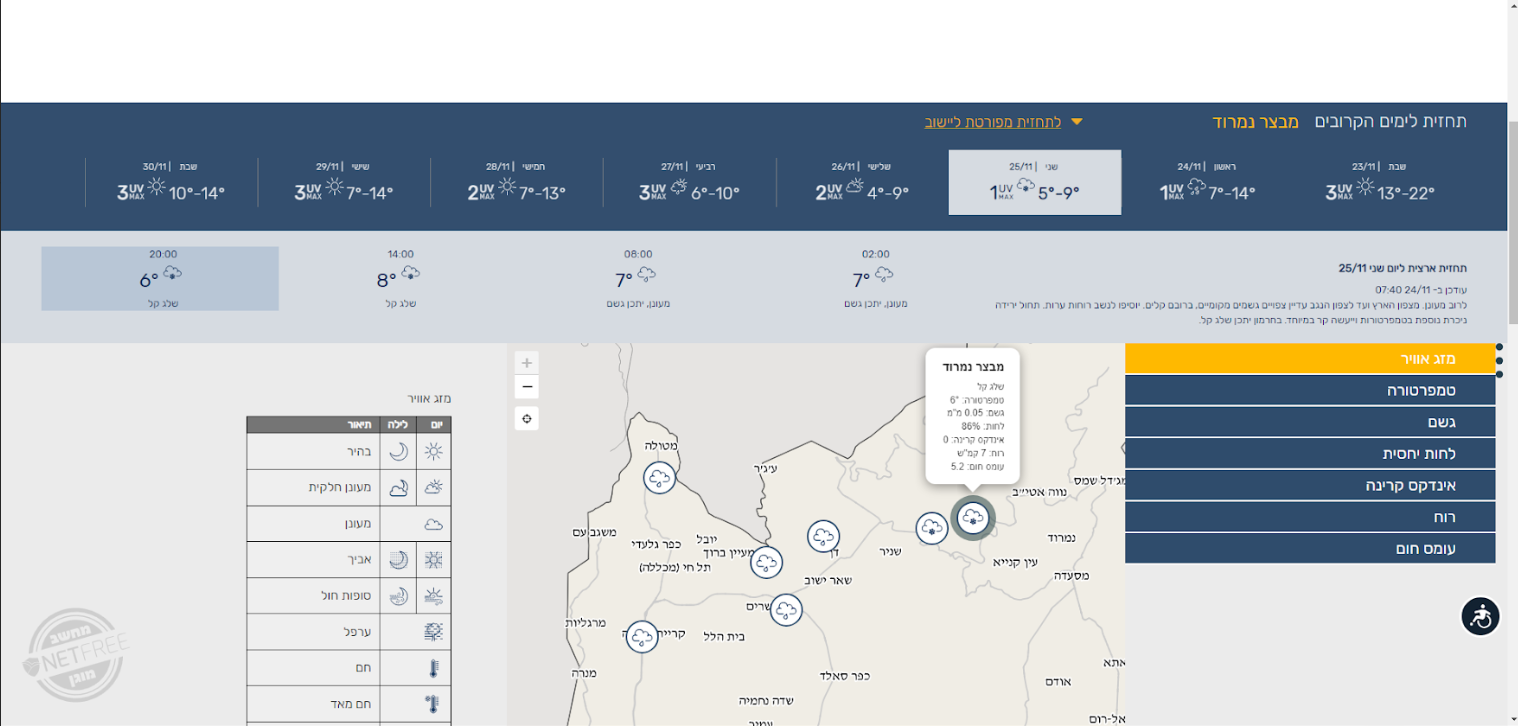Open the detailed settlement forecast link
This screenshot has height=726, width=1518.
(x=993, y=121)
